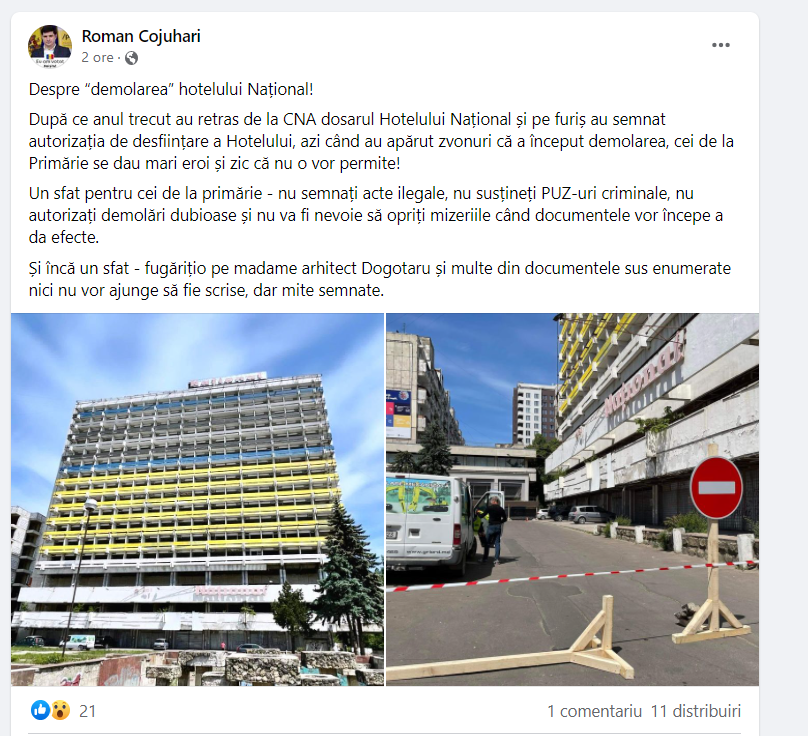
Task: Click the paragraph starting "Un sfat pentru cei"
Action: [x=376, y=215]
